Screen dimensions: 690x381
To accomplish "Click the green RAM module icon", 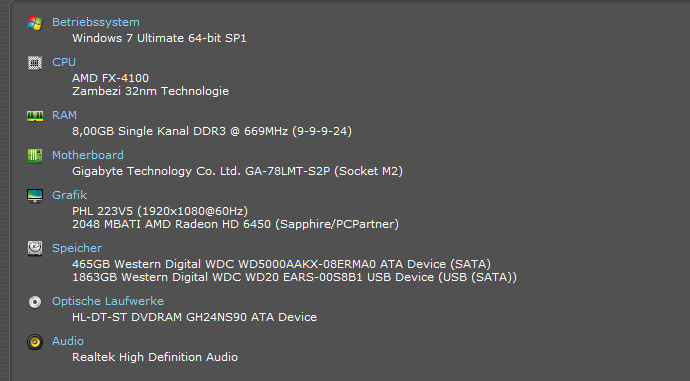I will [35, 116].
